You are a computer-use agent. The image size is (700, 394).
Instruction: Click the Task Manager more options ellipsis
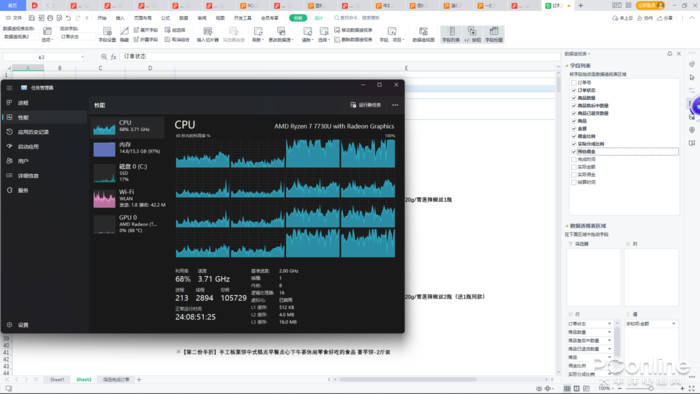(395, 105)
